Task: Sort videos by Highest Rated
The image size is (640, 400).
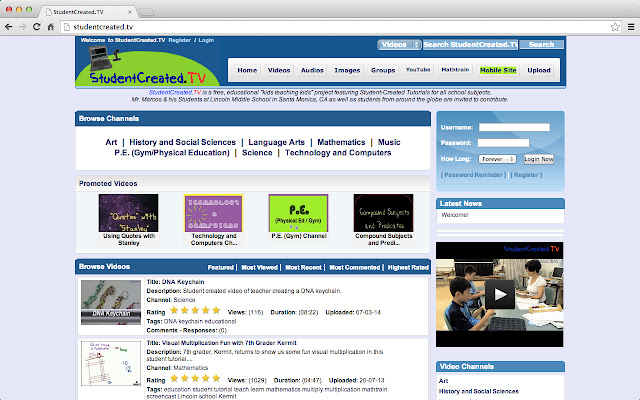Action: pyautogui.click(x=408, y=267)
